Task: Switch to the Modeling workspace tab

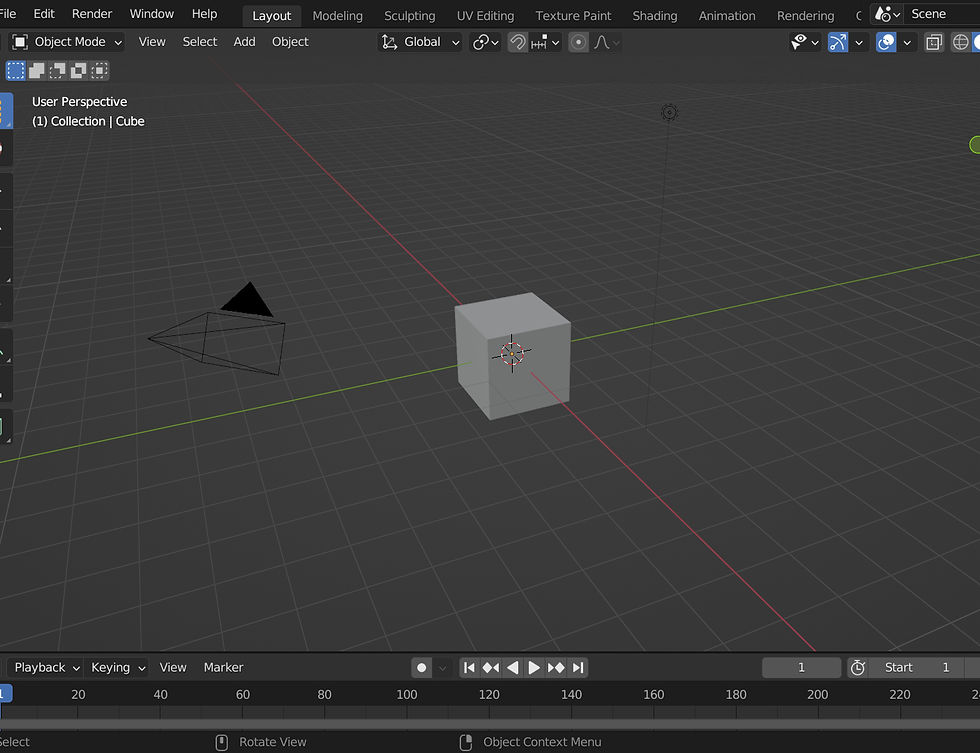Action: (338, 16)
